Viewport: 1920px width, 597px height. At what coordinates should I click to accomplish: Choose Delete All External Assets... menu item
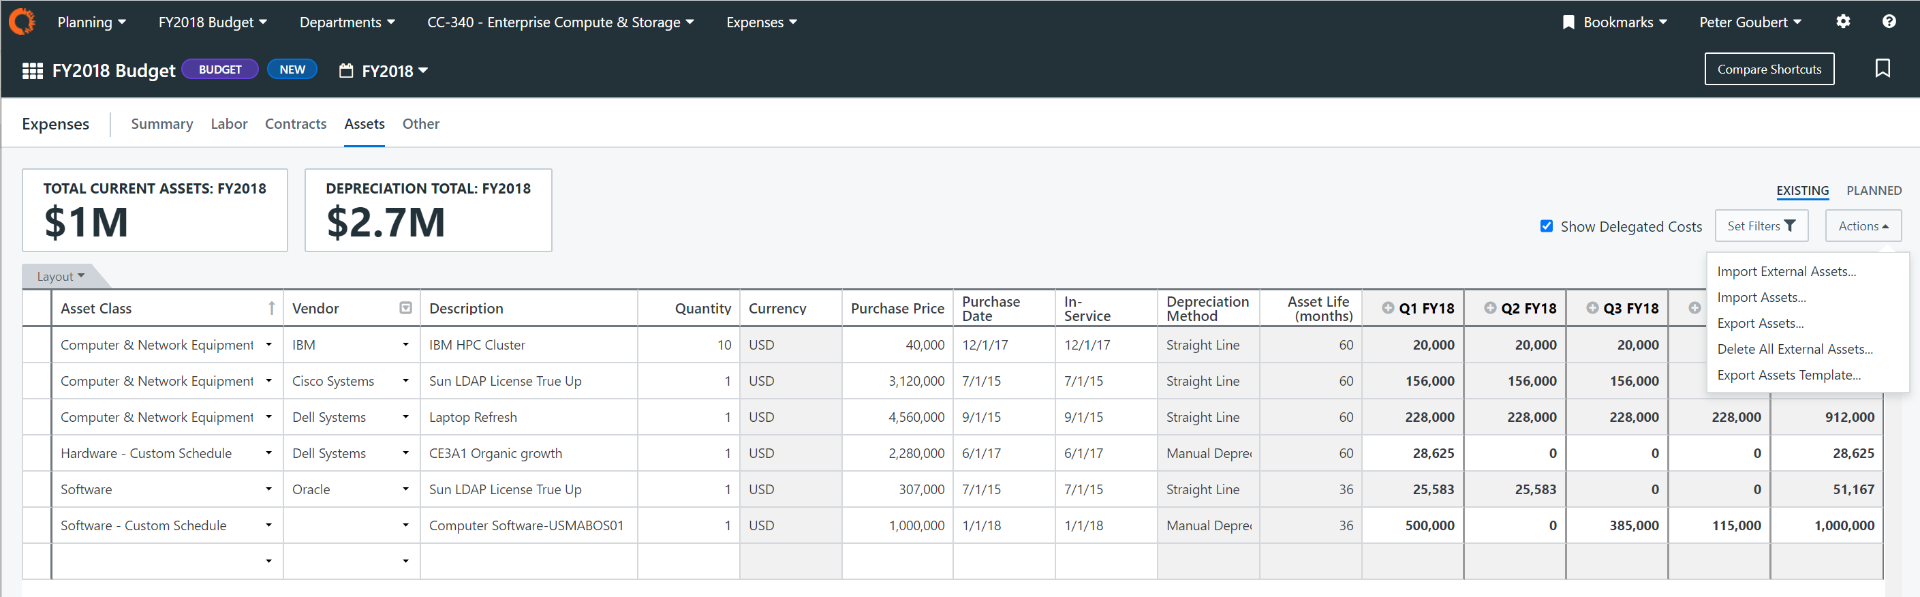(1795, 349)
